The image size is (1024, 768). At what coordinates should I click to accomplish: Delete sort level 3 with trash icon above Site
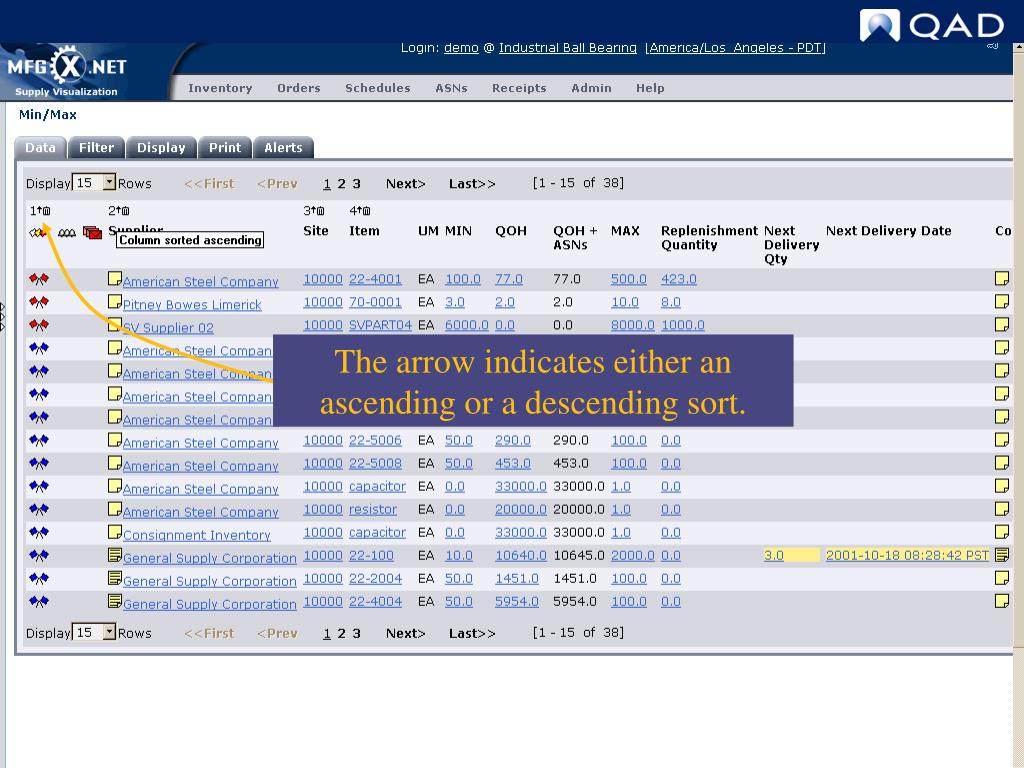pyautogui.click(x=321, y=211)
